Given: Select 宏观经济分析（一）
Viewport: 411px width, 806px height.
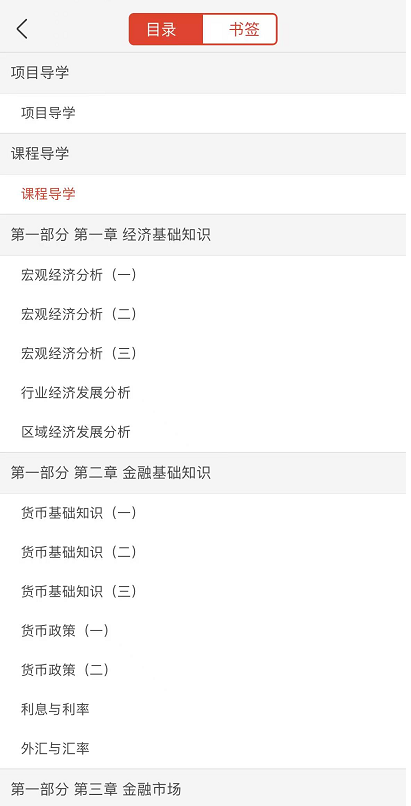Looking at the screenshot, I should click(x=206, y=275).
